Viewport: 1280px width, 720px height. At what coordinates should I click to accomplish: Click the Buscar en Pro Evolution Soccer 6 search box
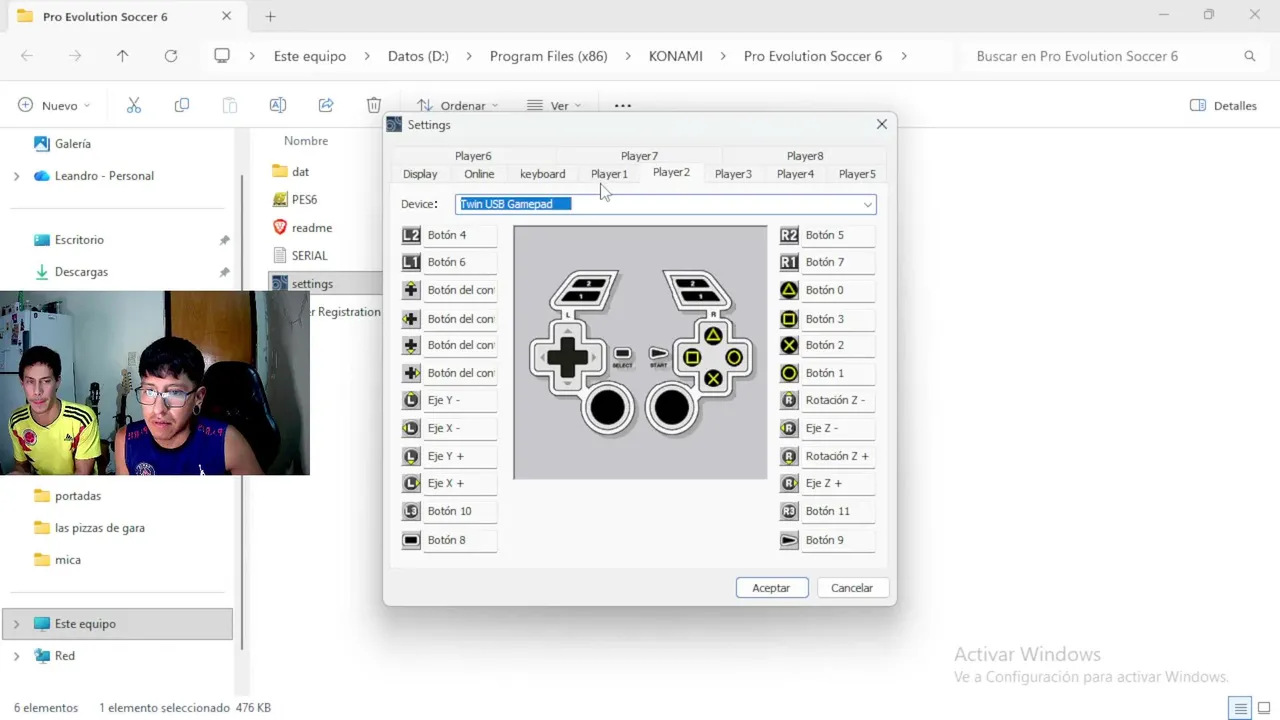[x=1116, y=56]
